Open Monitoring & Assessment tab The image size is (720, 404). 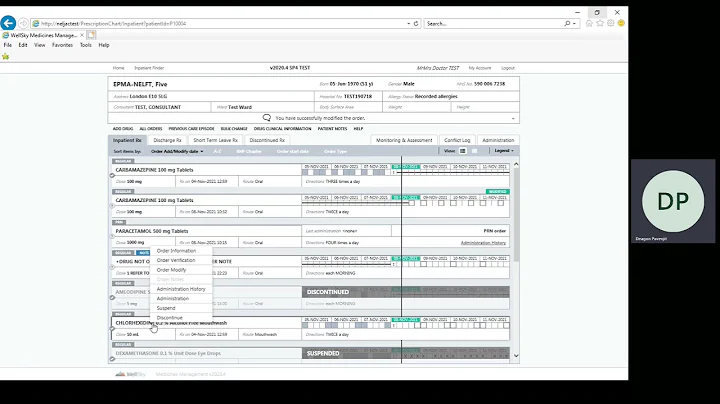[404, 140]
